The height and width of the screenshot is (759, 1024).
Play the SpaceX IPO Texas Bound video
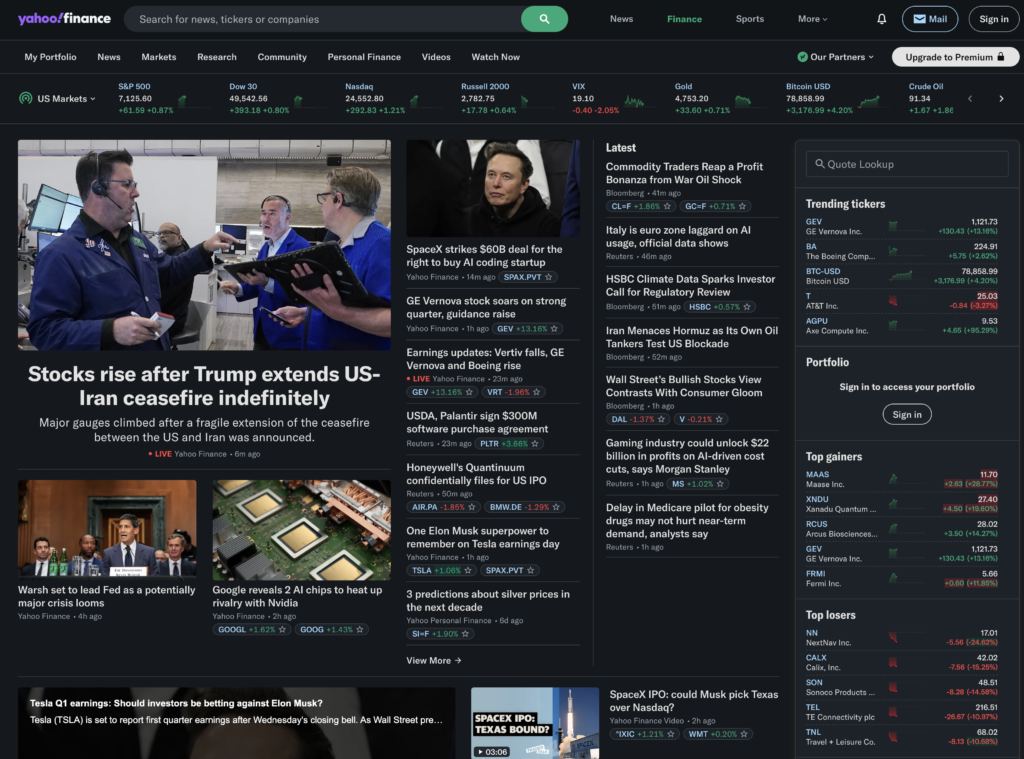[535, 722]
